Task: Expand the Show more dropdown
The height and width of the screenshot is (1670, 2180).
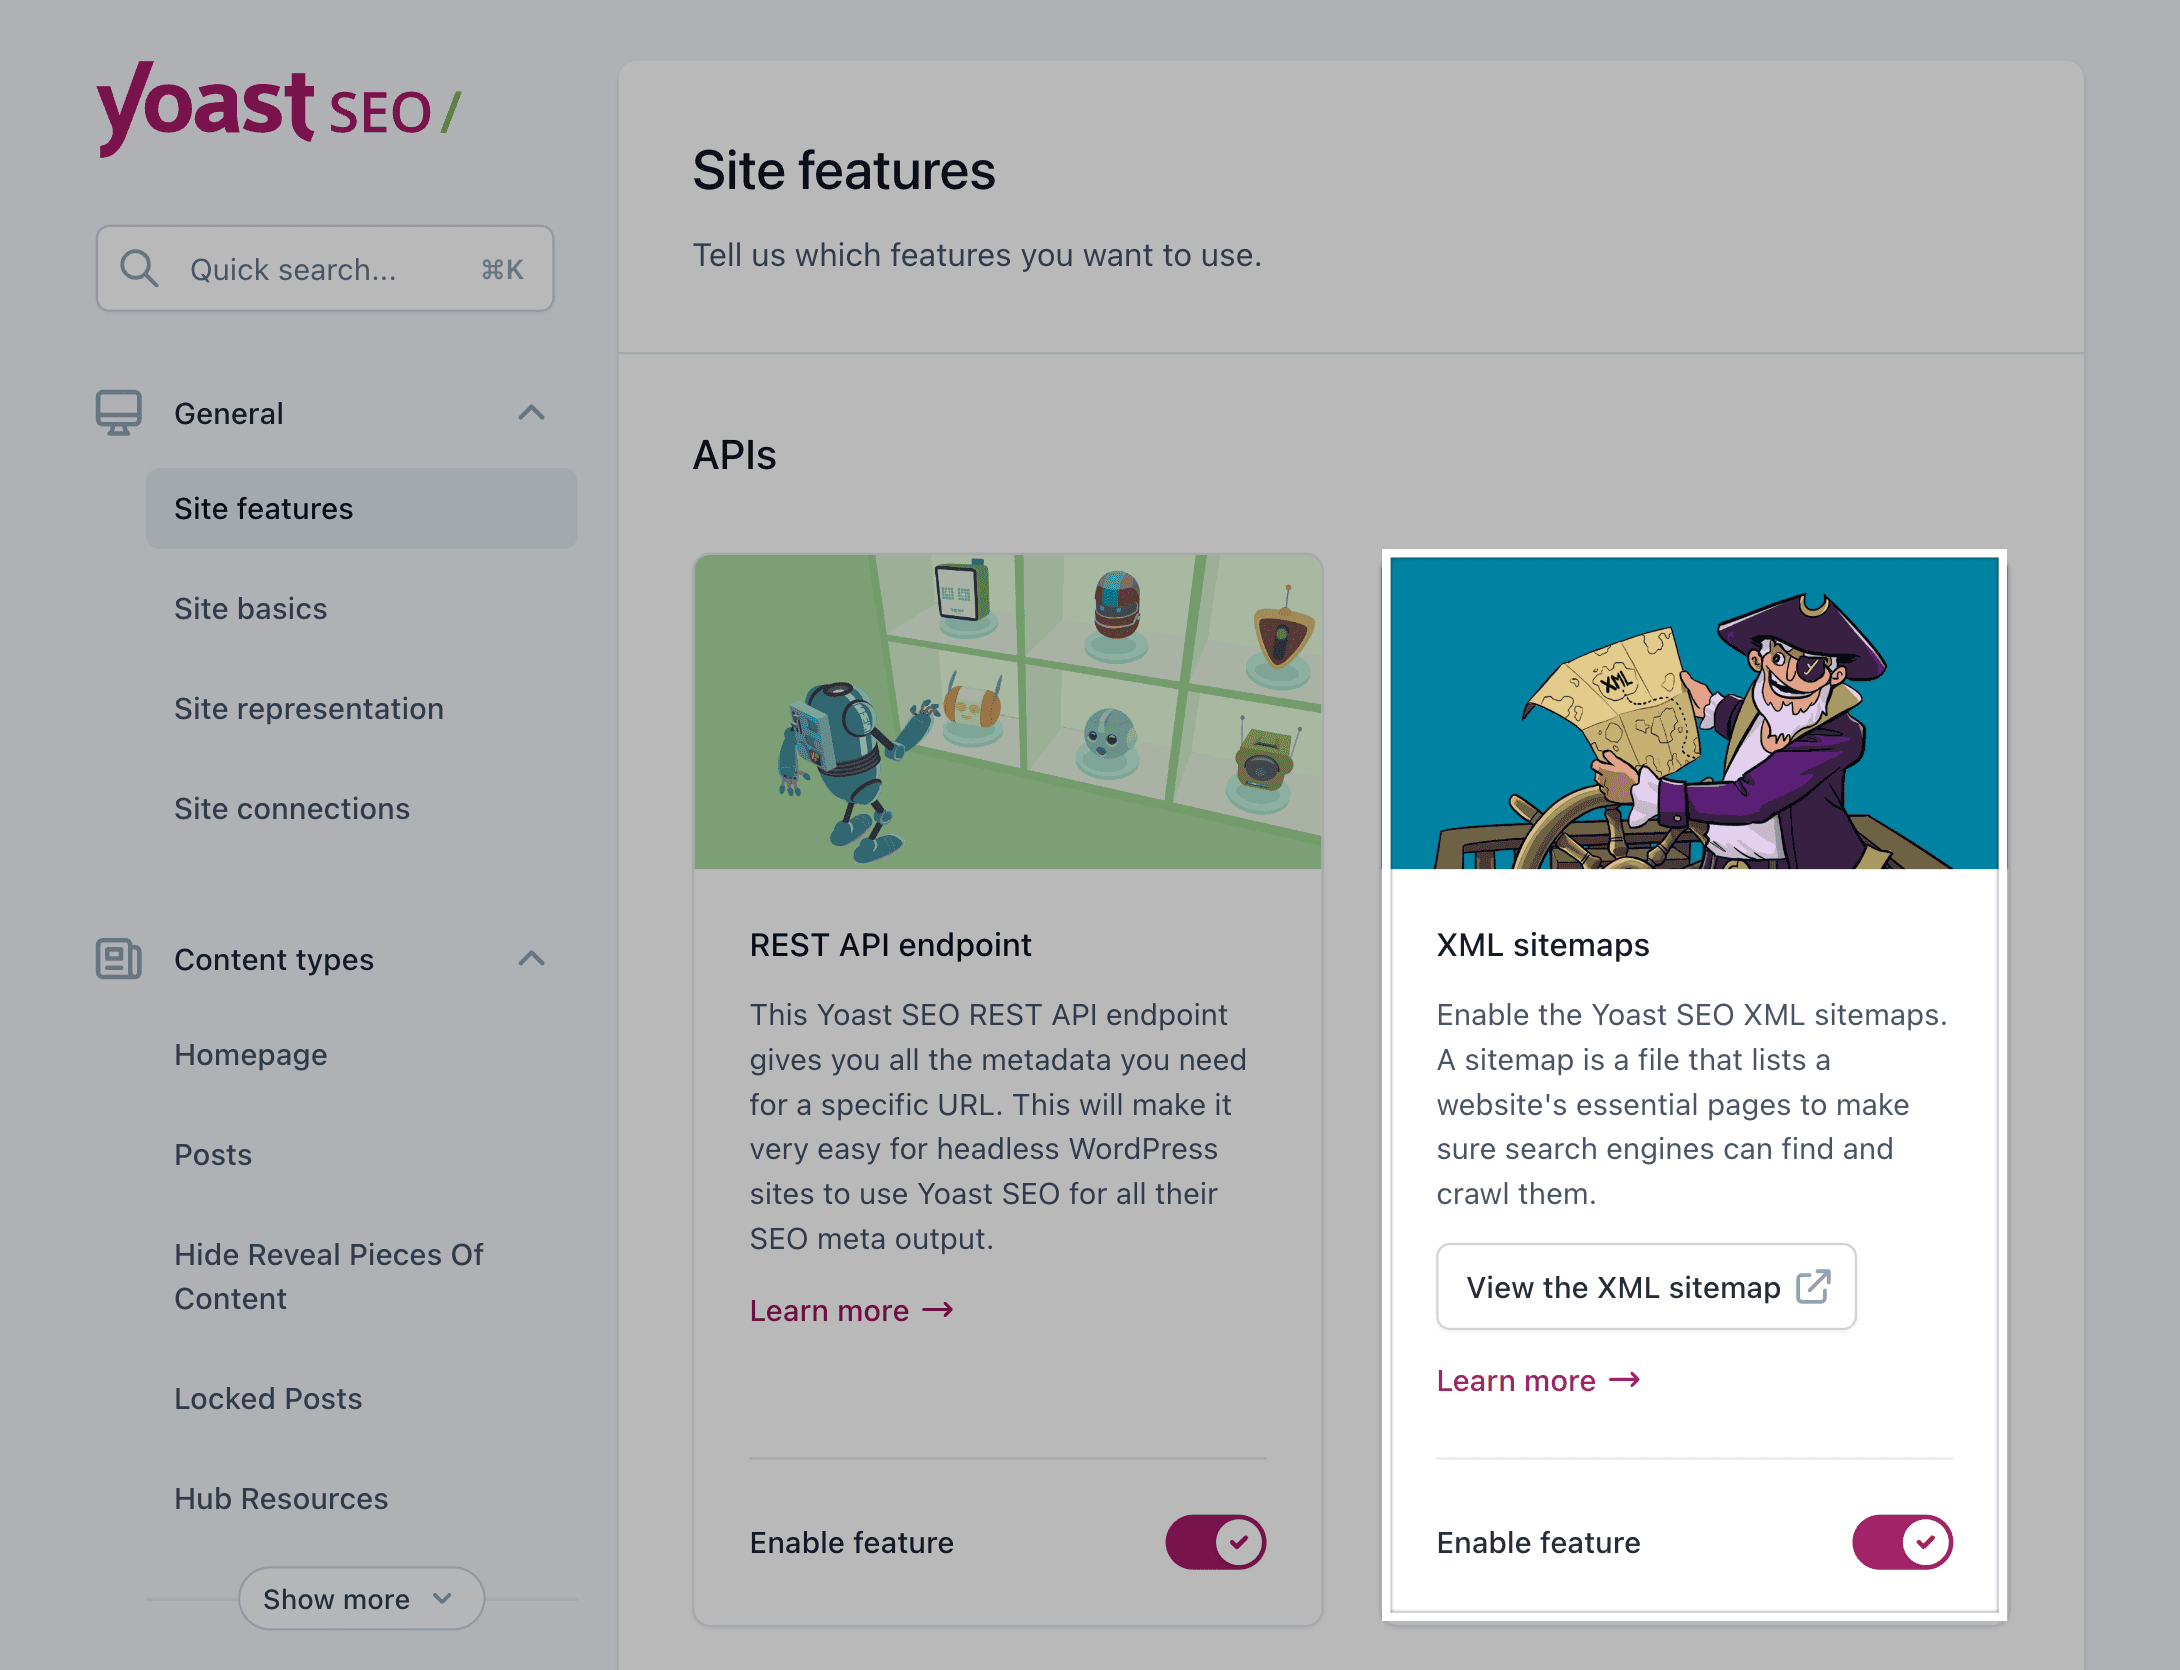Action: click(x=361, y=1598)
